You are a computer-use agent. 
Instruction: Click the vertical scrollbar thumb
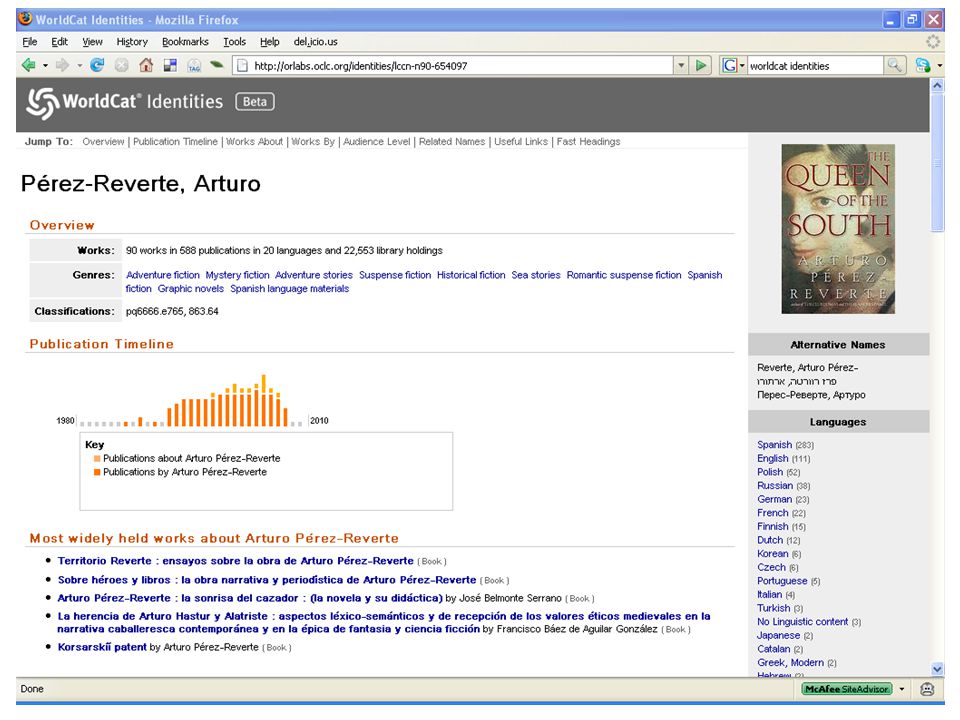pos(937,163)
